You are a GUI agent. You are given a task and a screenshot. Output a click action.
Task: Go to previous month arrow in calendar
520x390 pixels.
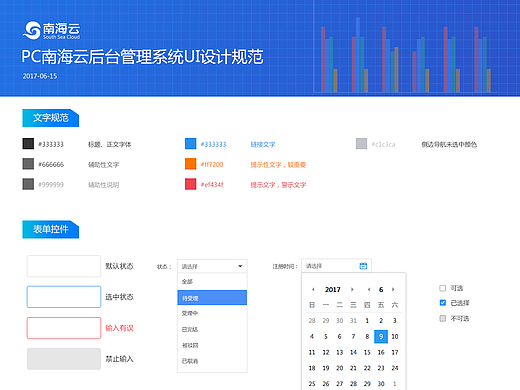(x=369, y=289)
